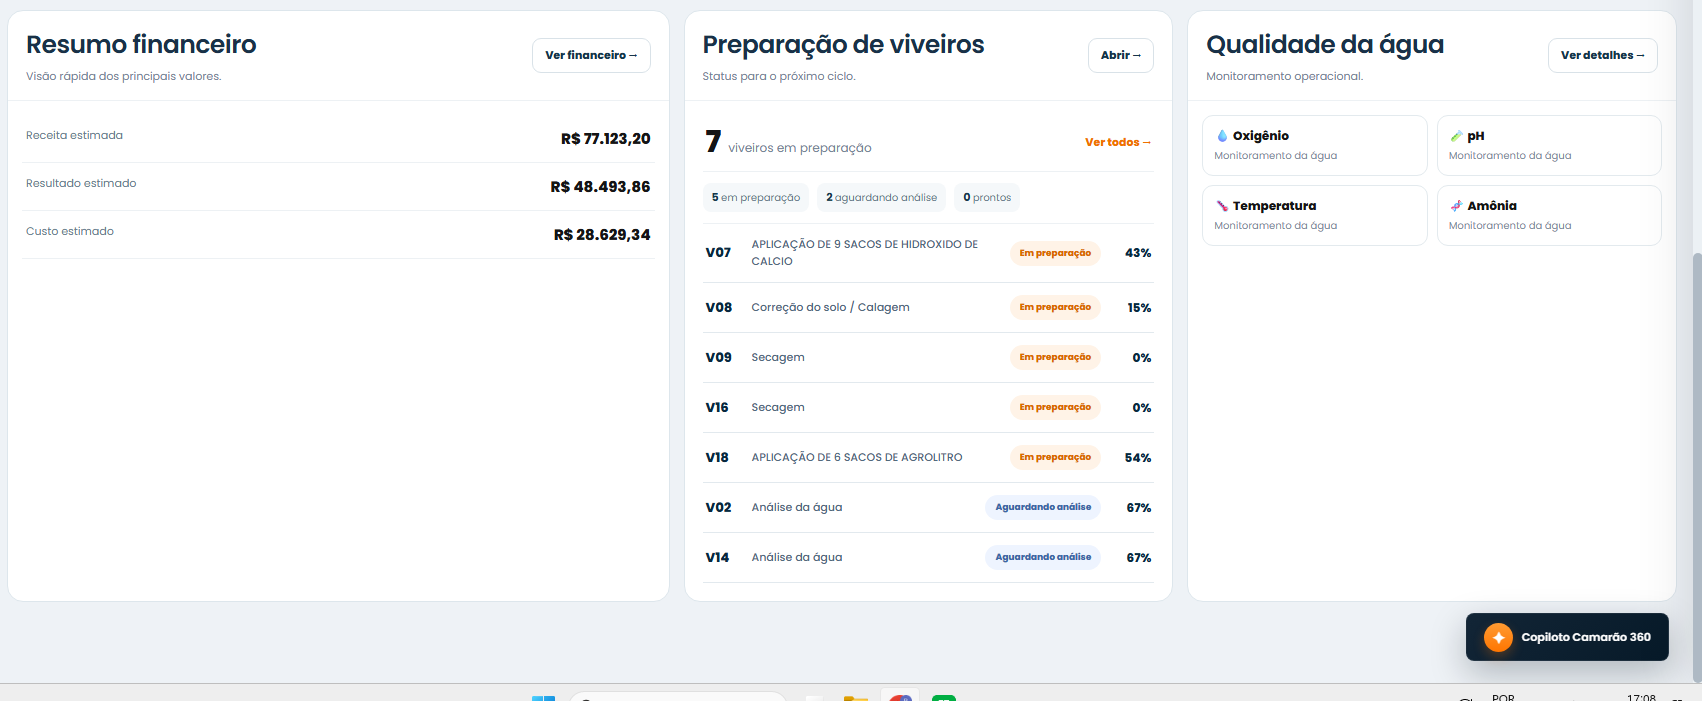1702x701 pixels.
Task: Open viveiro V07 row
Action: click(928, 253)
